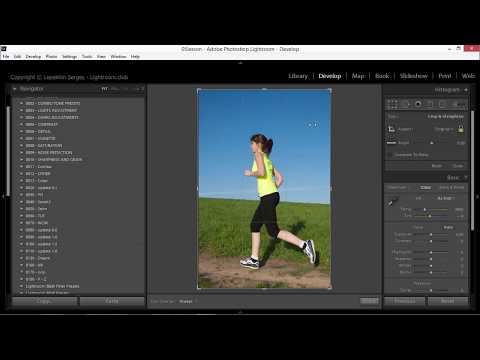Click the Crop Frame tool icon
The image size is (480, 360).
391,129
